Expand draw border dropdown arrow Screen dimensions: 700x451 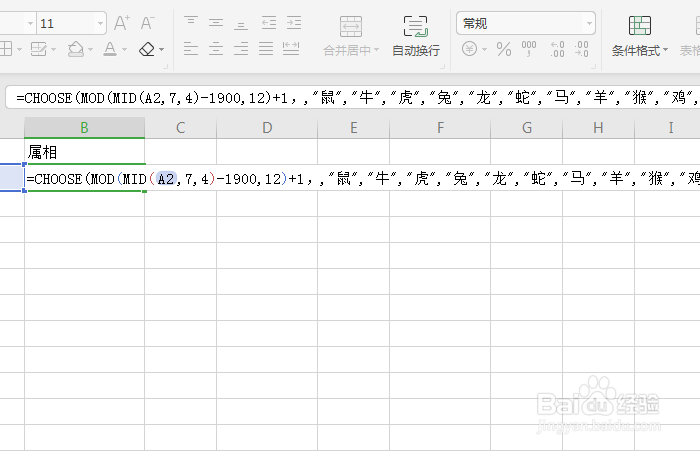coord(54,50)
